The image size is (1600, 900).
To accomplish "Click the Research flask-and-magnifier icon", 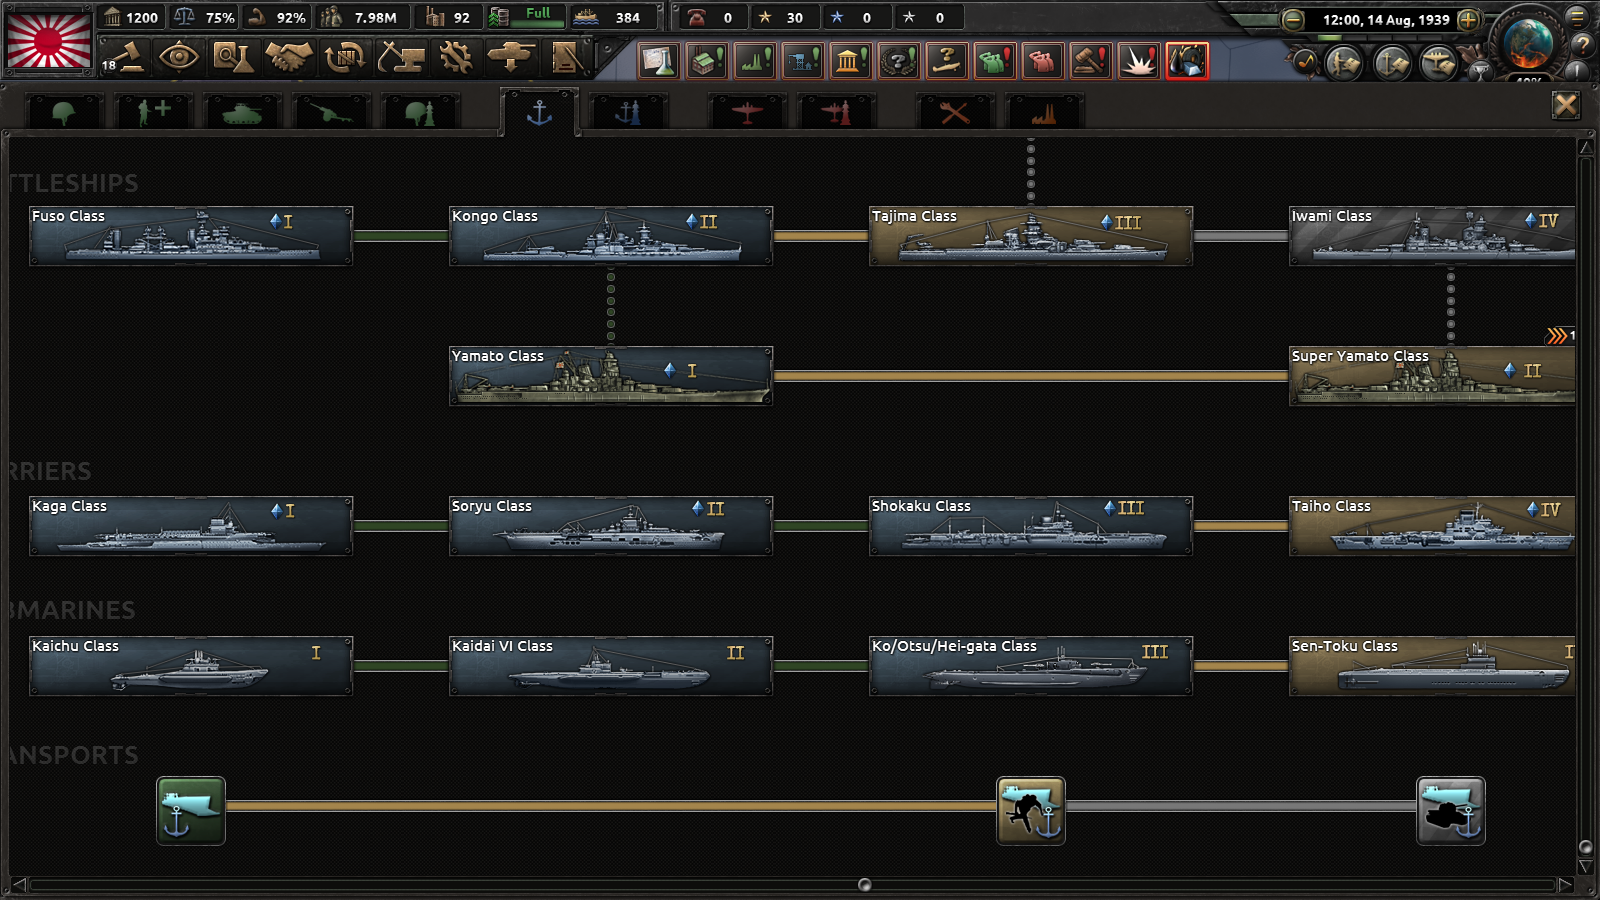I will 234,58.
